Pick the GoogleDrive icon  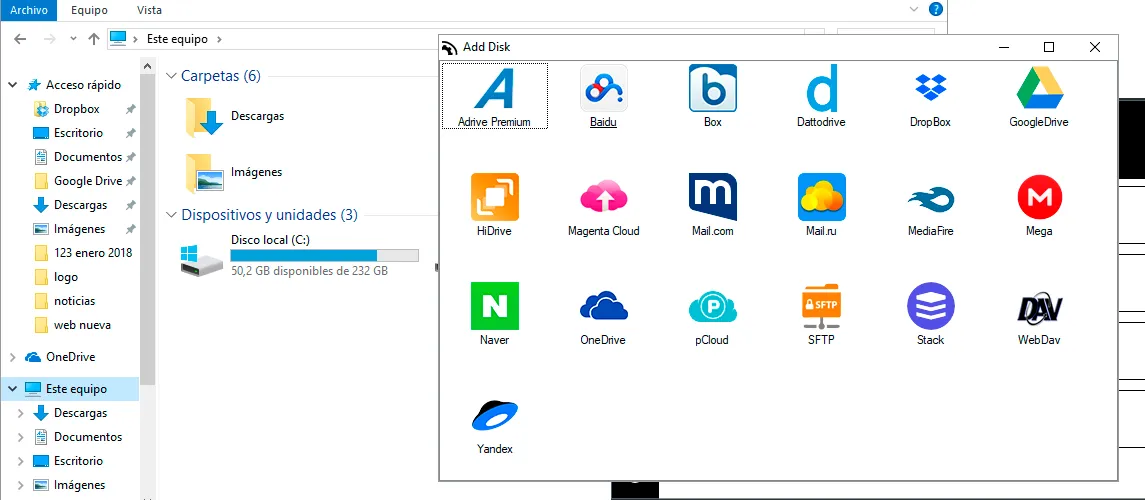tap(1039, 96)
